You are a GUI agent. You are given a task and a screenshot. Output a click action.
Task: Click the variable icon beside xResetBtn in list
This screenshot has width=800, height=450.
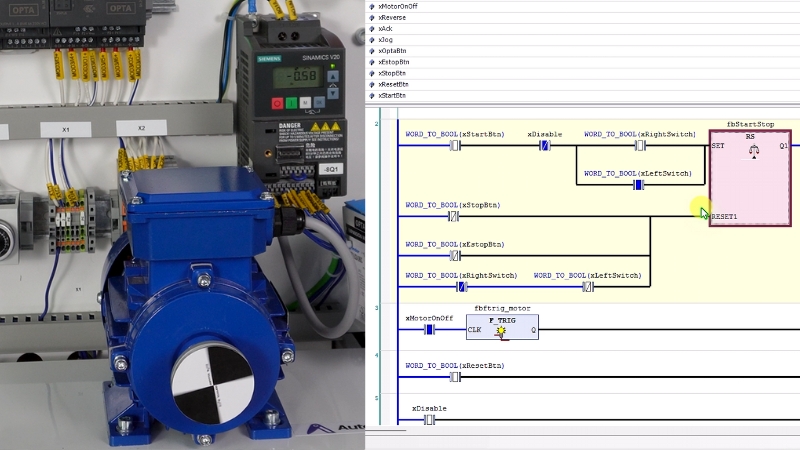372,85
